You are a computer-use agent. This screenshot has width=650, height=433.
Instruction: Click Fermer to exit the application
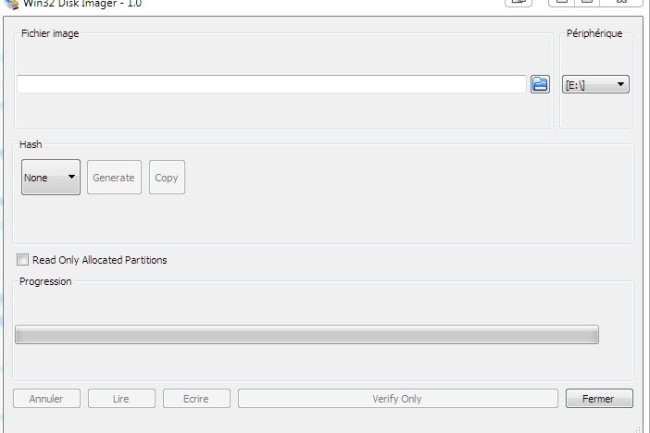click(x=598, y=398)
